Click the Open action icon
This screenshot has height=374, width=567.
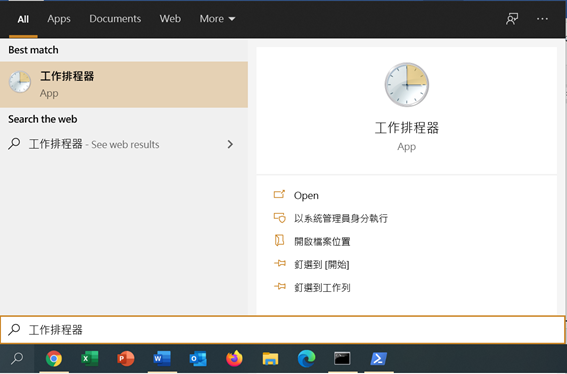tap(279, 194)
